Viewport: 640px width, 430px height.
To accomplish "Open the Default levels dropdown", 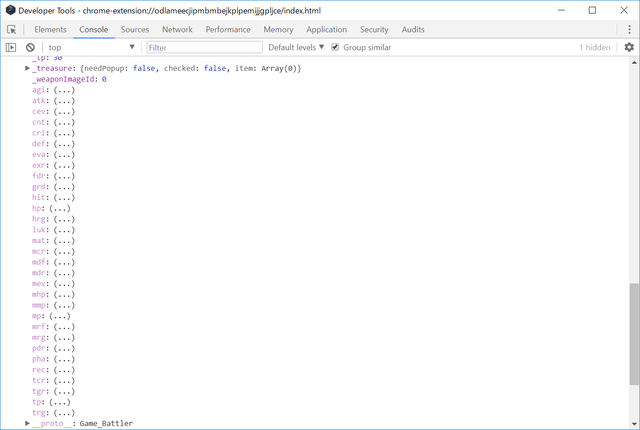I will [296, 47].
